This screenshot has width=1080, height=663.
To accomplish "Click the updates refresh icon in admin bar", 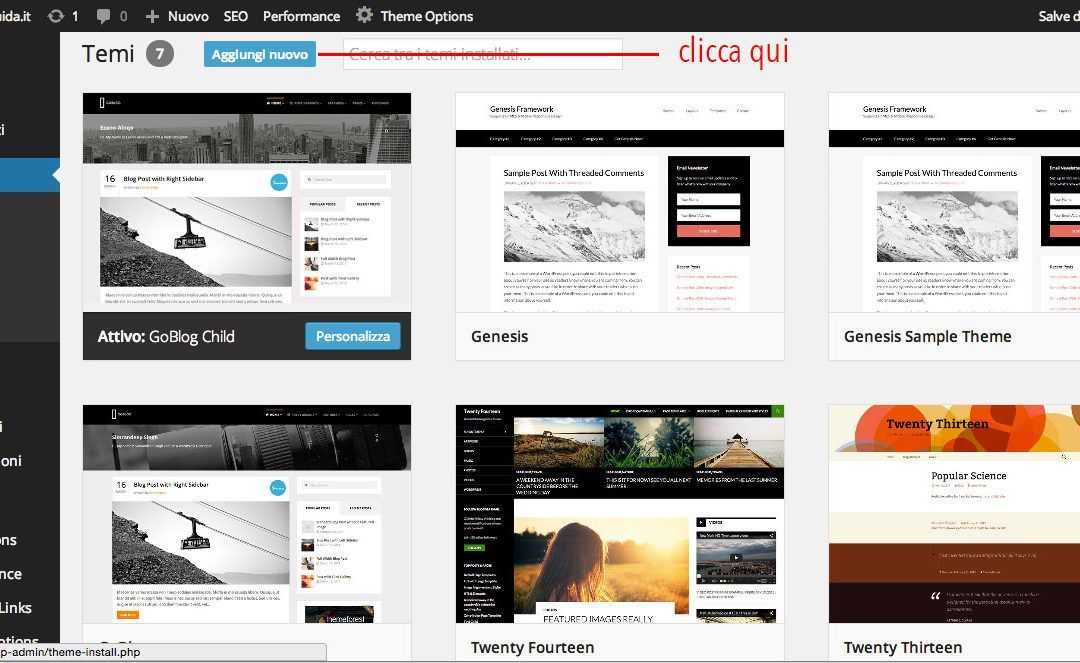I will (56, 16).
